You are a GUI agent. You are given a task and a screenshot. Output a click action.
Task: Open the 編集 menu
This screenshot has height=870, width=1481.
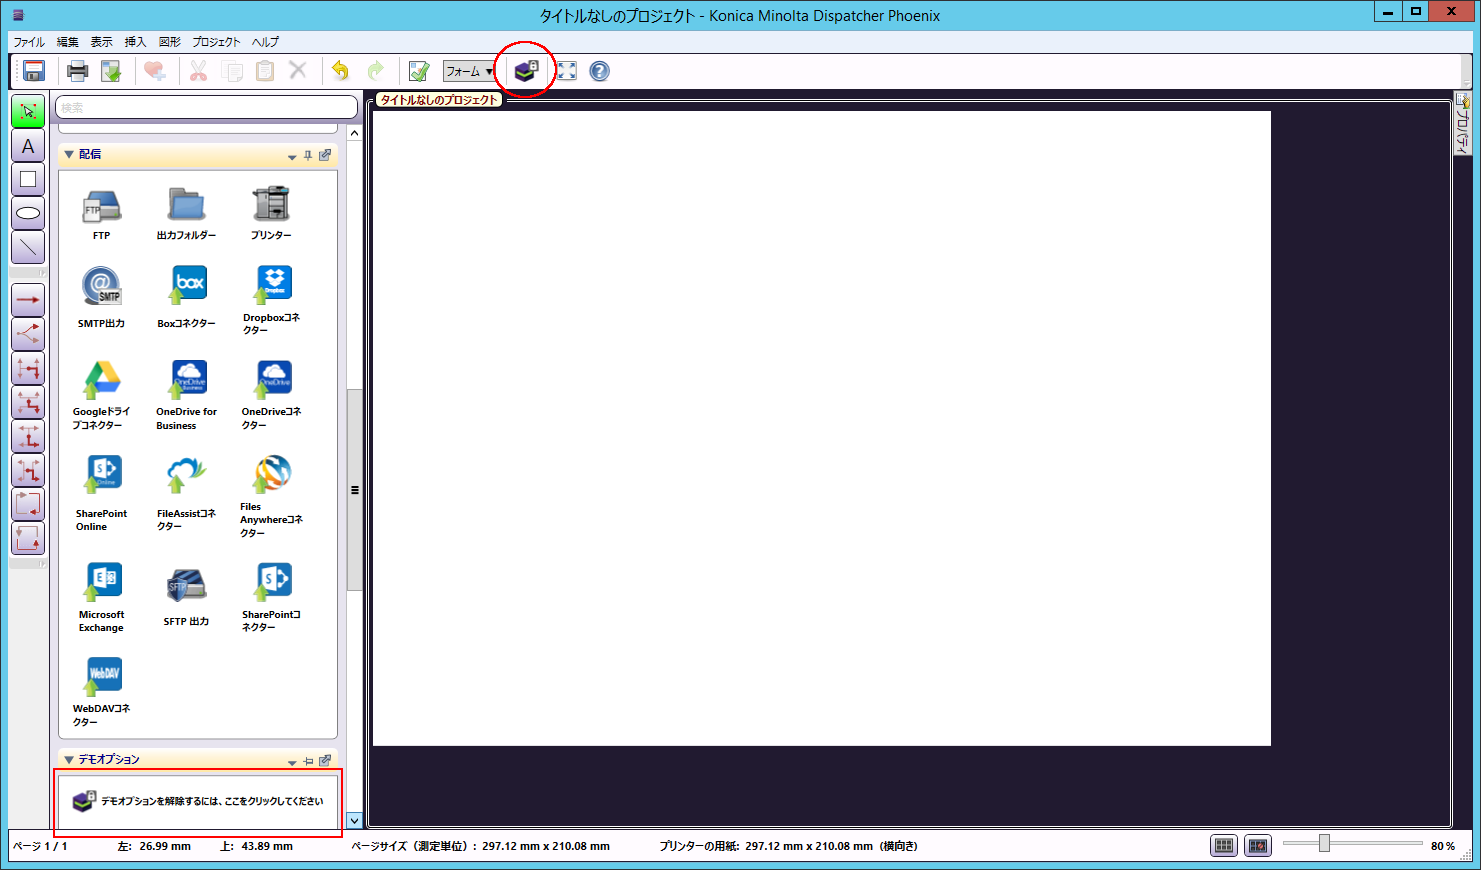coord(68,42)
